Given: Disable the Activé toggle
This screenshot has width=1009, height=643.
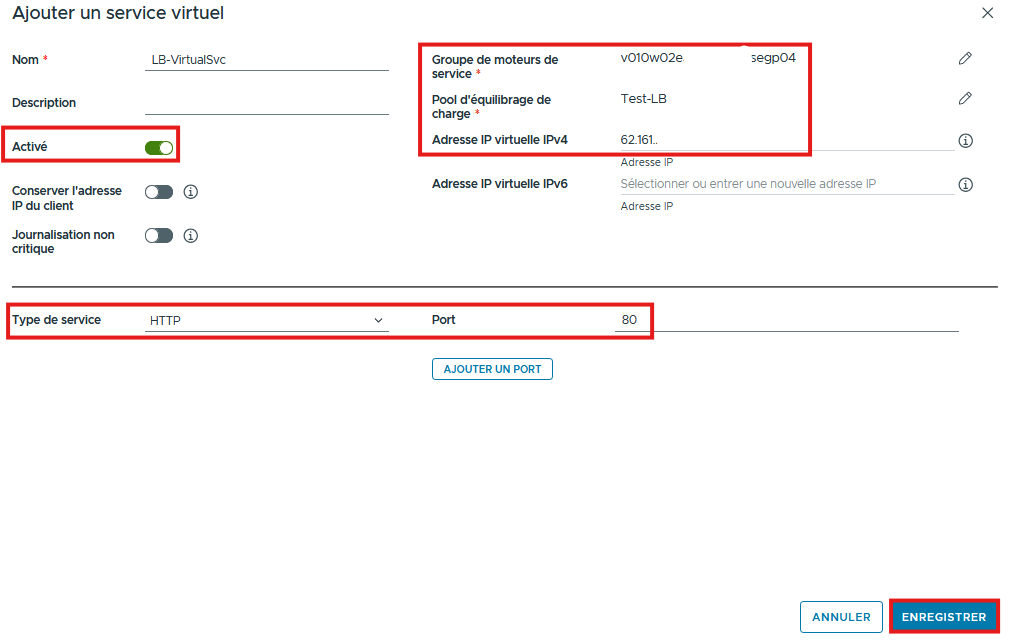Looking at the screenshot, I should 159,148.
